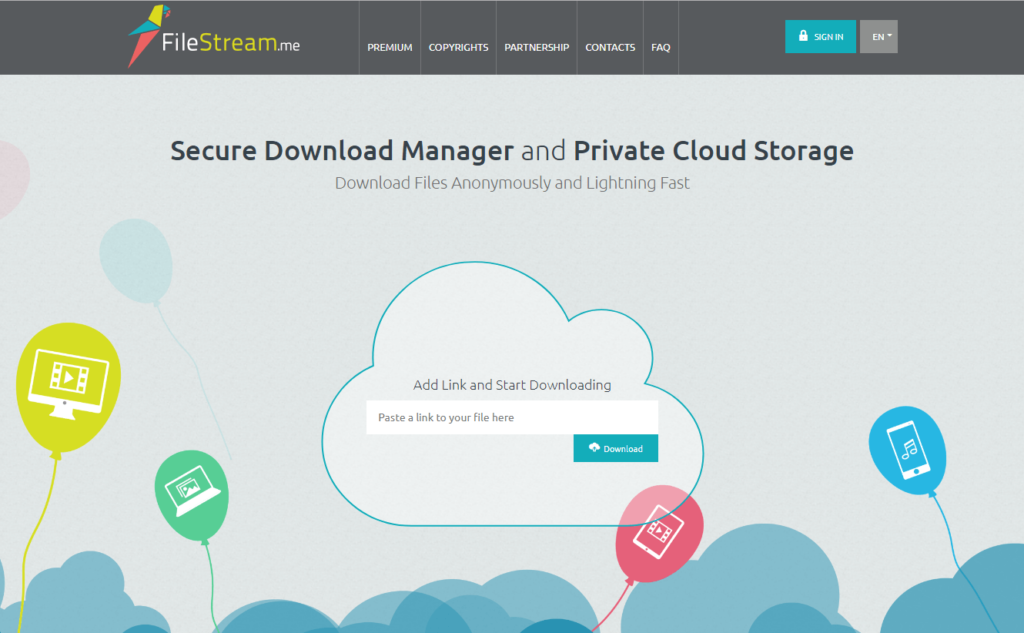1024x633 pixels.
Task: Click the Sign In button
Action: click(x=820, y=37)
